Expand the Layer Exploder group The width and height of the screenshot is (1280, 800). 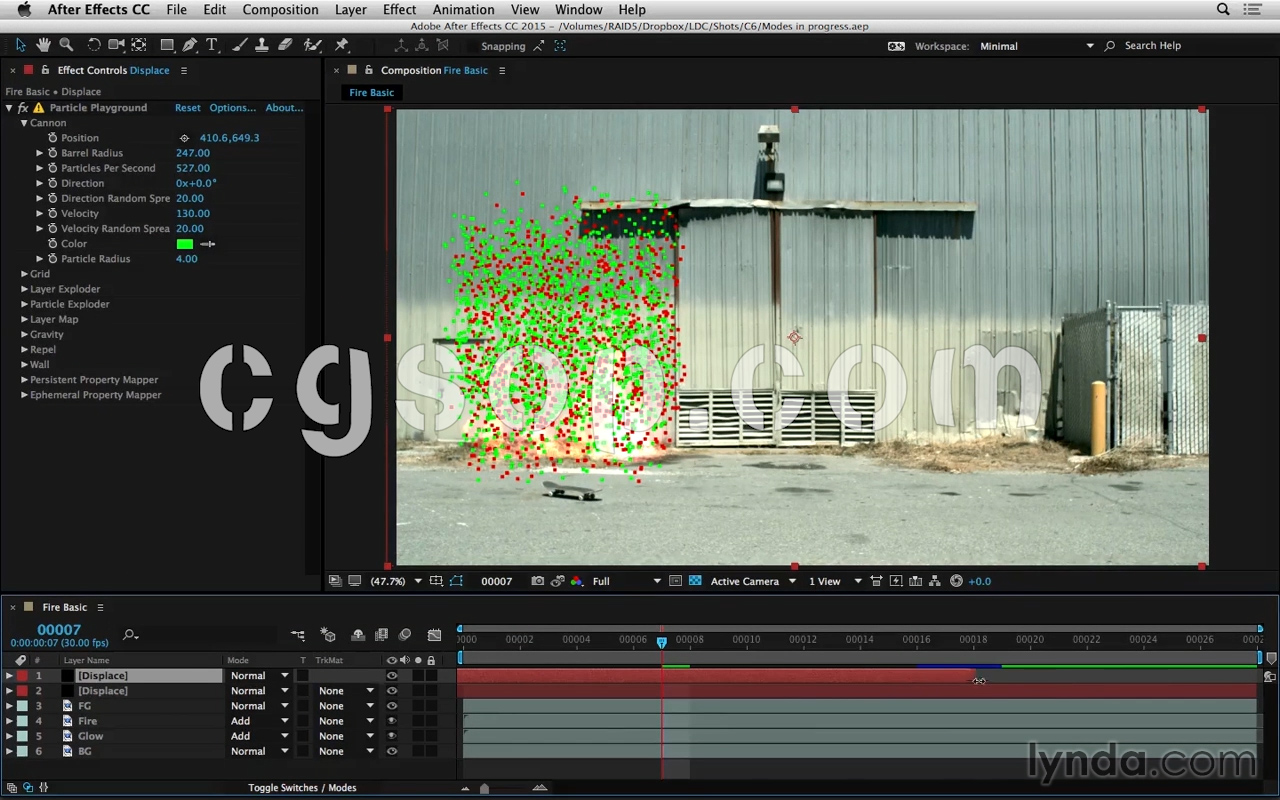pyautogui.click(x=24, y=289)
